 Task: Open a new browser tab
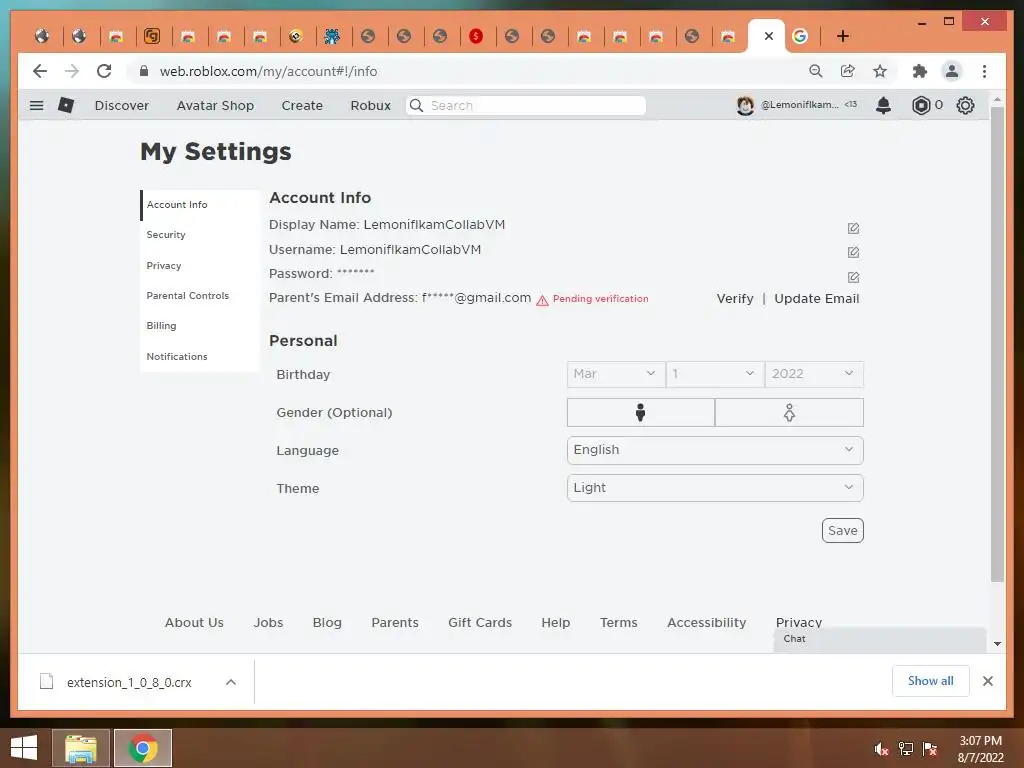[x=842, y=36]
